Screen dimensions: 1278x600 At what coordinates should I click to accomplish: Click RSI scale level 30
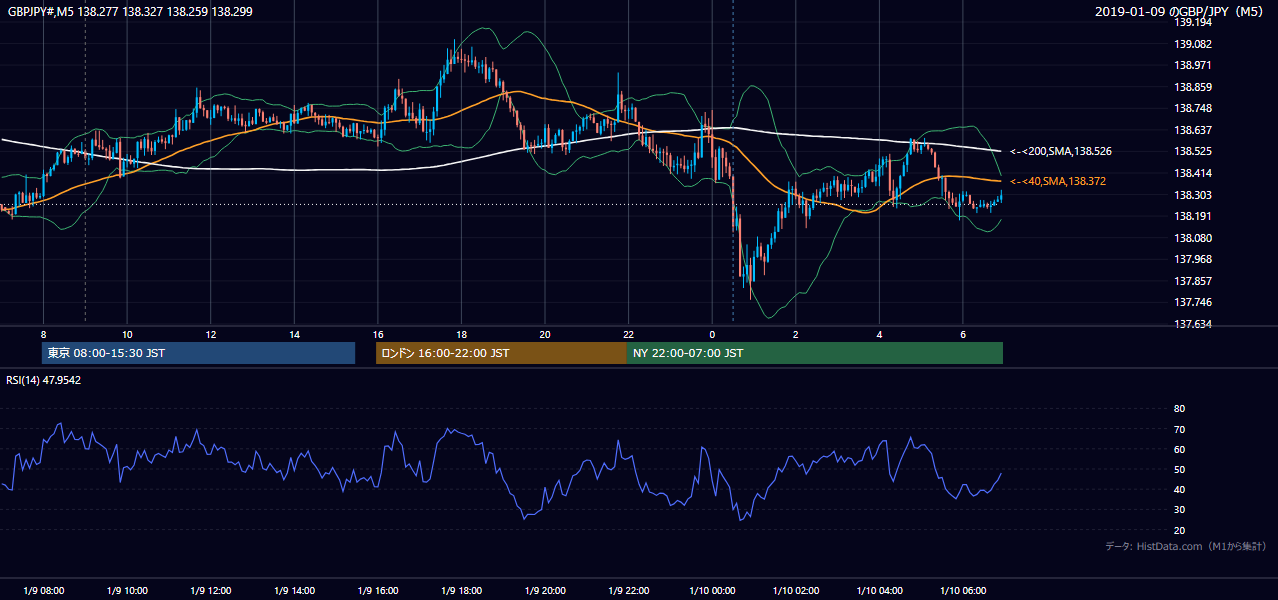pyautogui.click(x=1179, y=510)
